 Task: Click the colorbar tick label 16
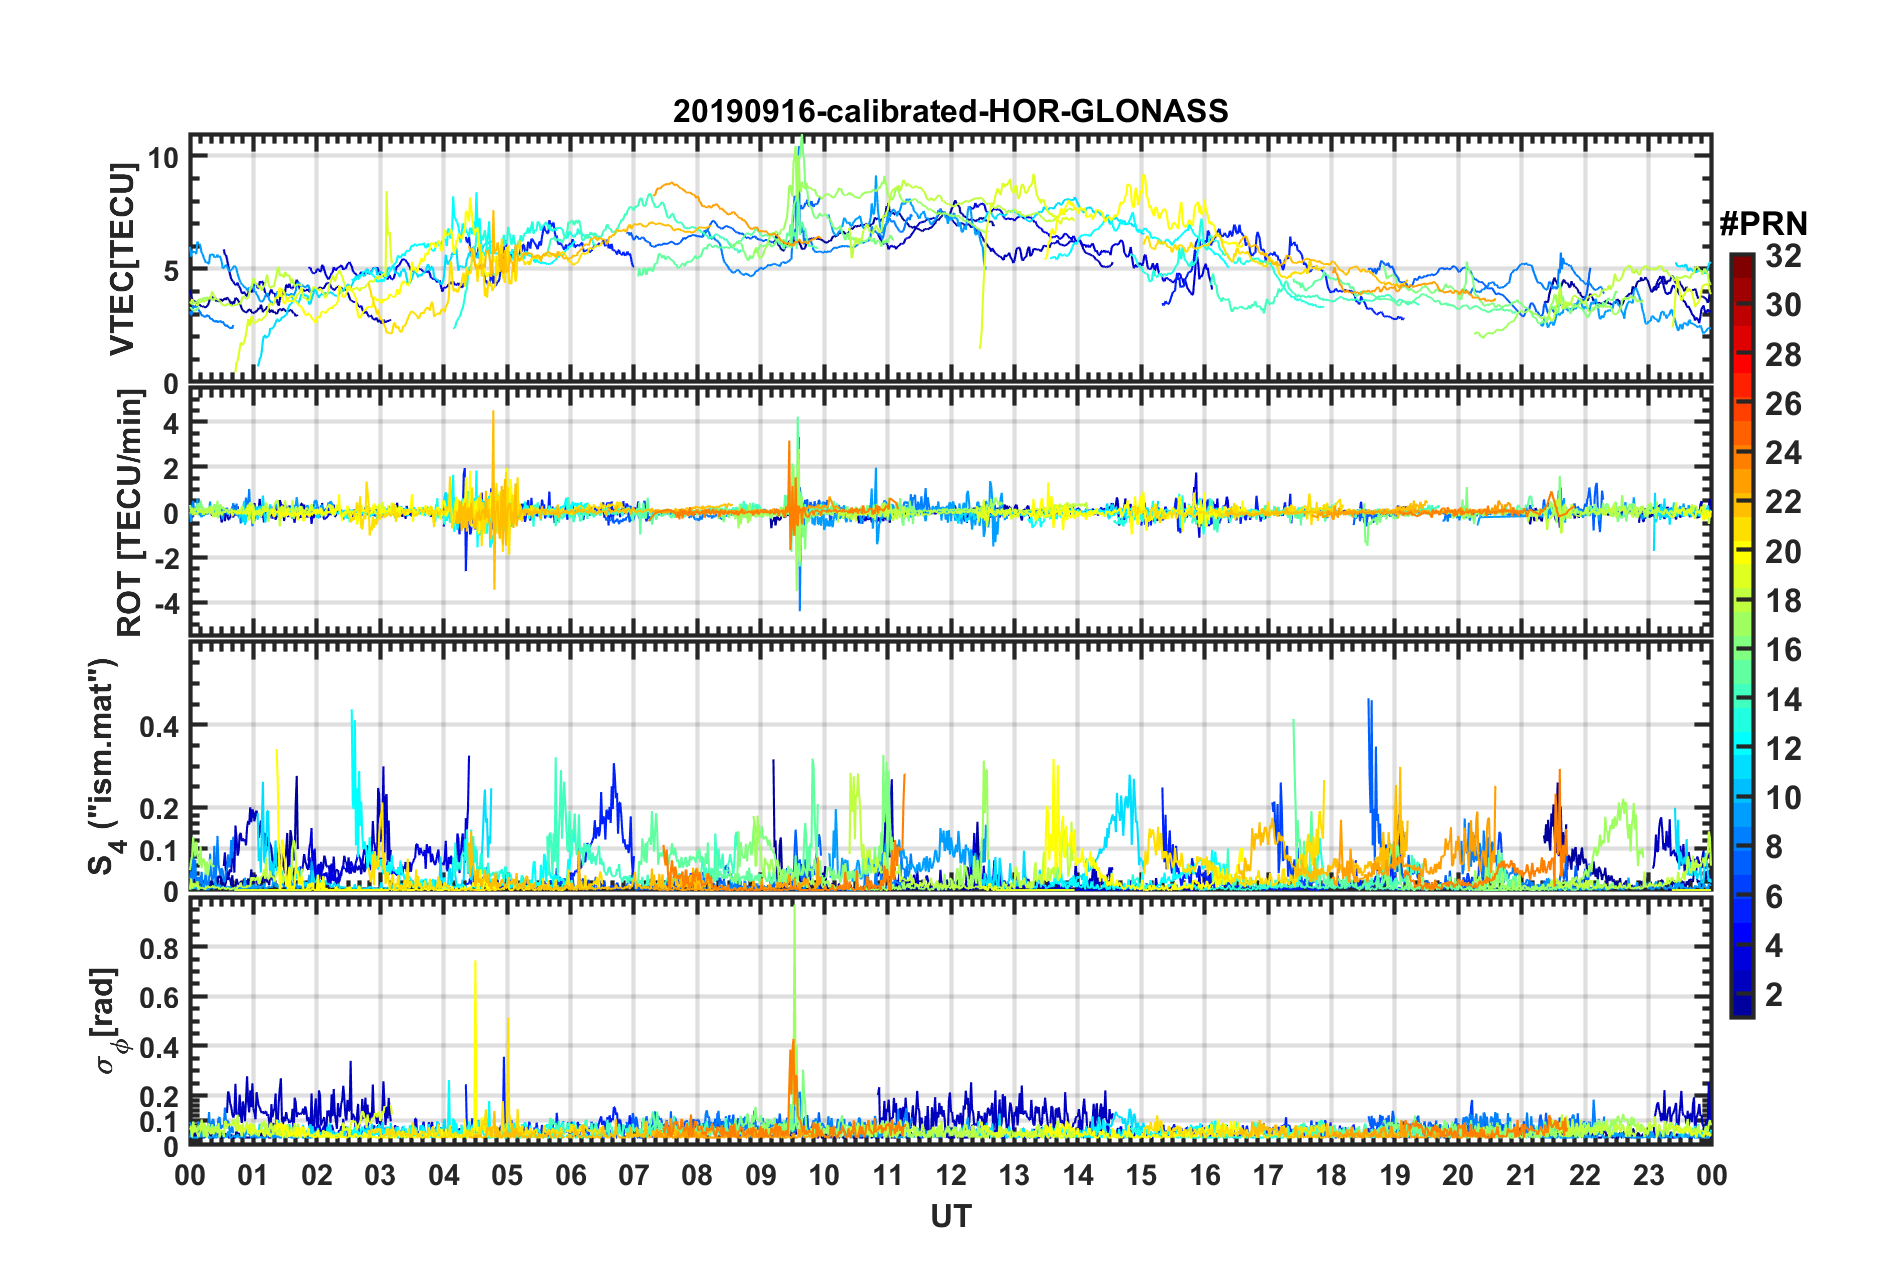pos(1783,650)
